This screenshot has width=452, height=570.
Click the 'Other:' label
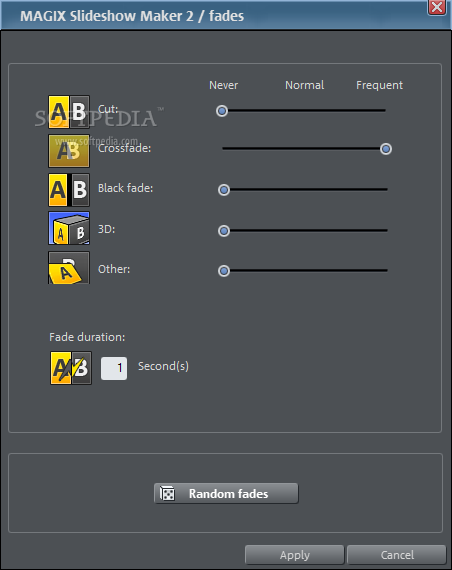click(x=114, y=269)
